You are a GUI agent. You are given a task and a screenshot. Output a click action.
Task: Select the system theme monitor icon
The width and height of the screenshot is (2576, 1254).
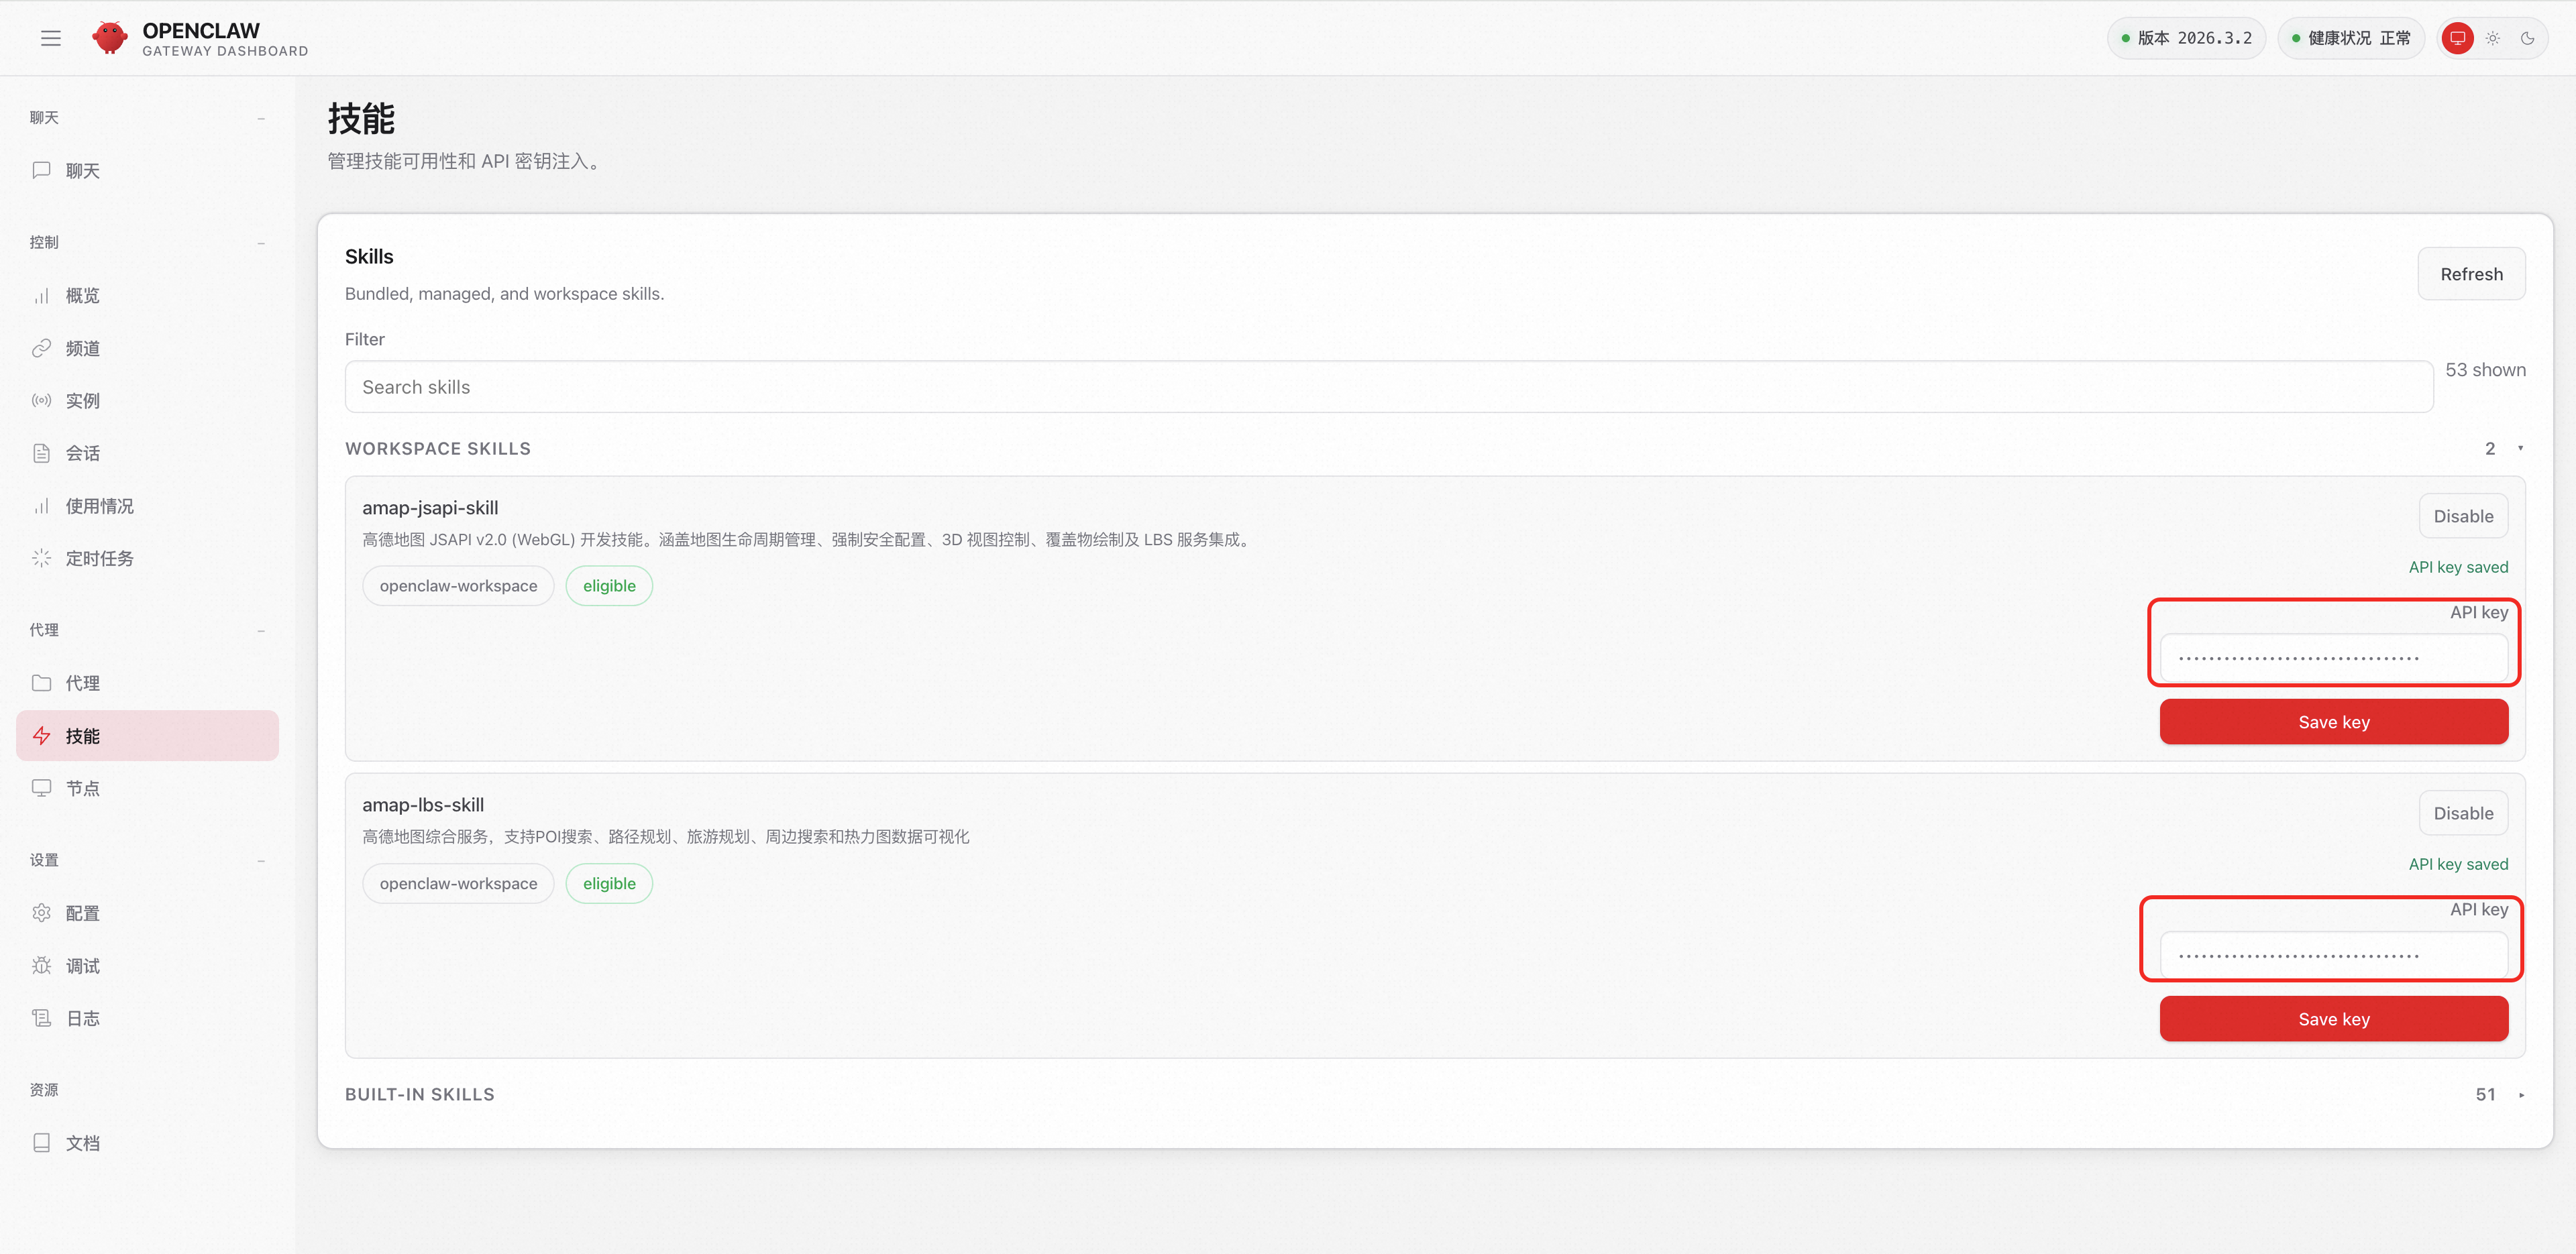(x=2457, y=38)
